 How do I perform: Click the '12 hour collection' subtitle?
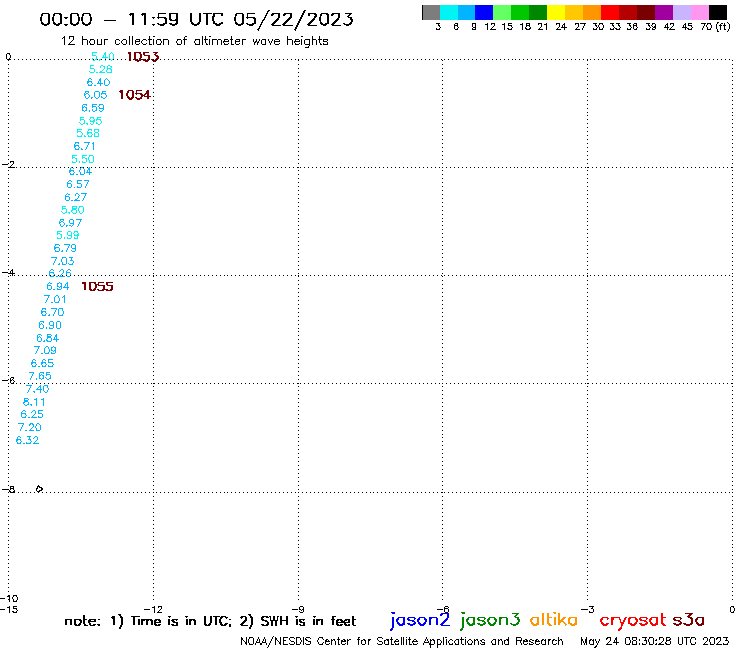tap(194, 41)
